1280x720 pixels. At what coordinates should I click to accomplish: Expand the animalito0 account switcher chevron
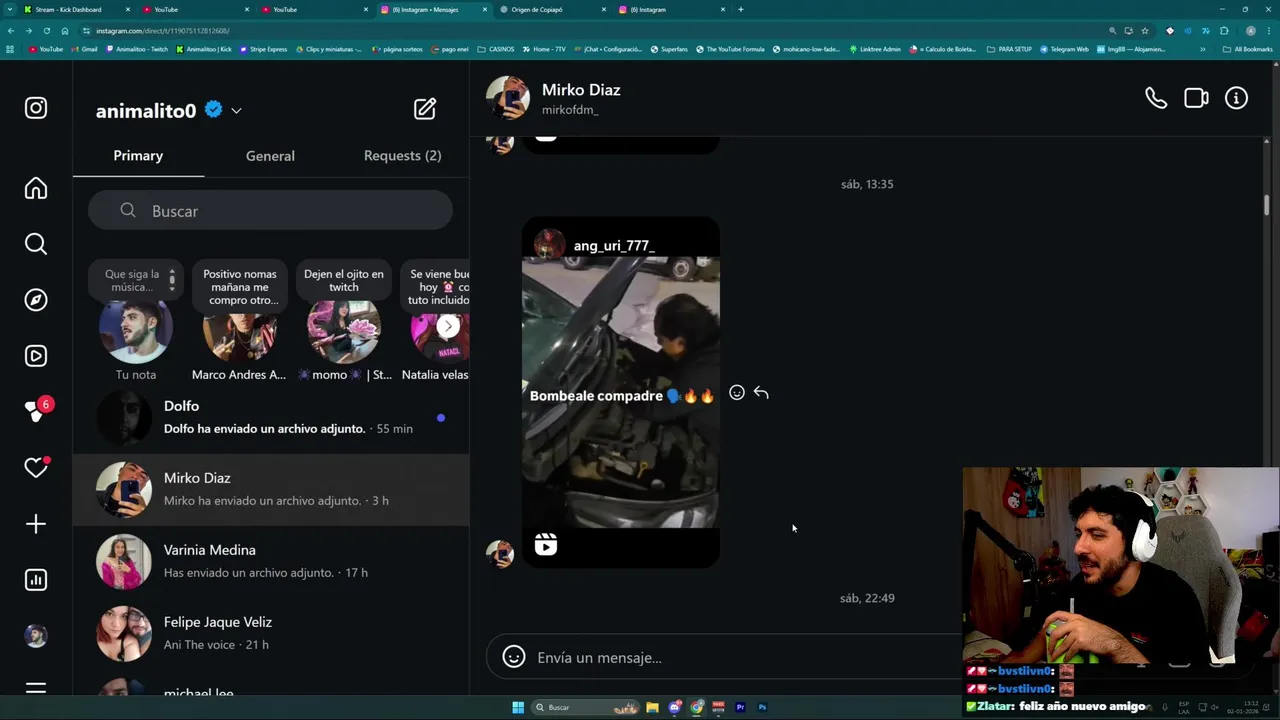click(236, 111)
